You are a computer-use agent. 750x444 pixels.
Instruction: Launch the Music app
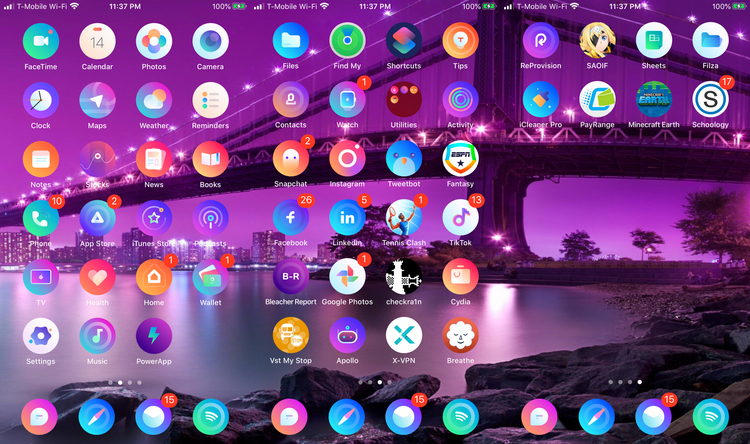point(97,336)
